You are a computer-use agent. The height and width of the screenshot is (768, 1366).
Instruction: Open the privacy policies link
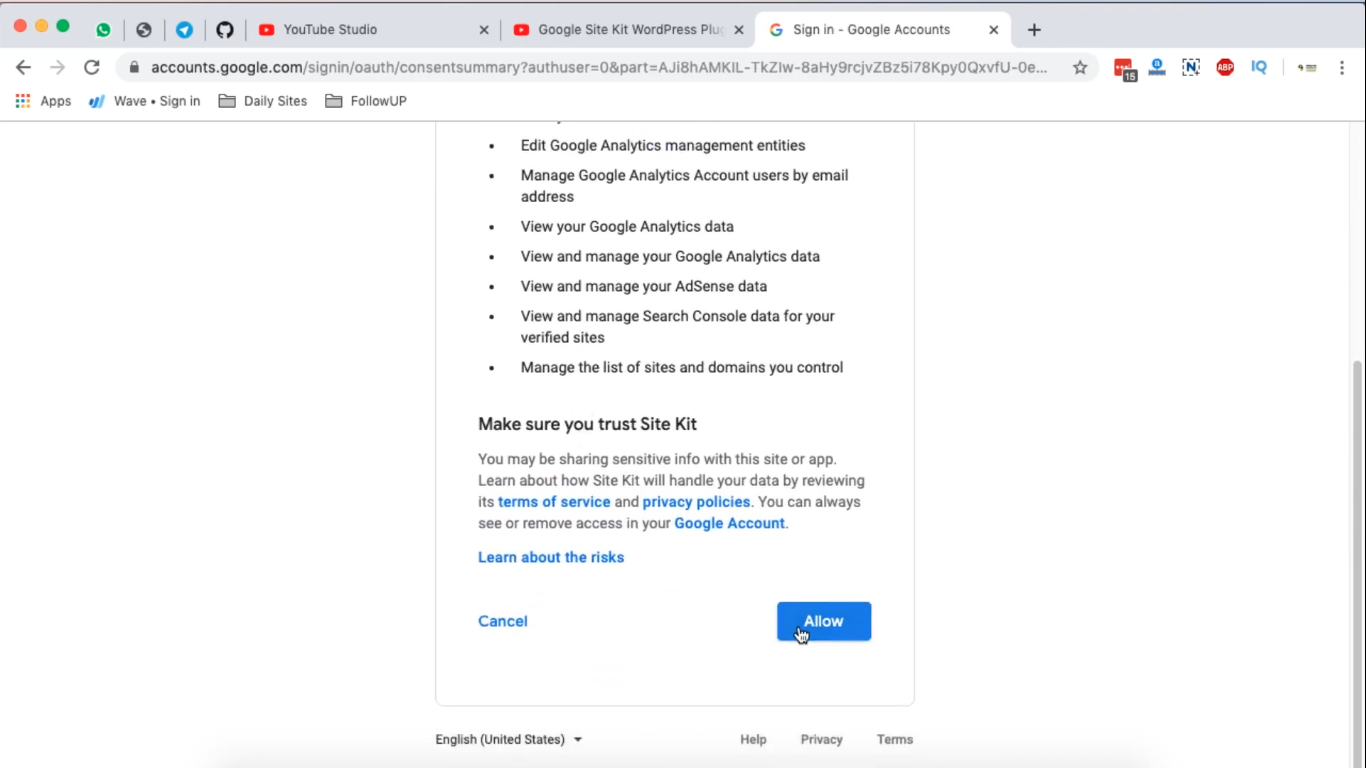(696, 502)
